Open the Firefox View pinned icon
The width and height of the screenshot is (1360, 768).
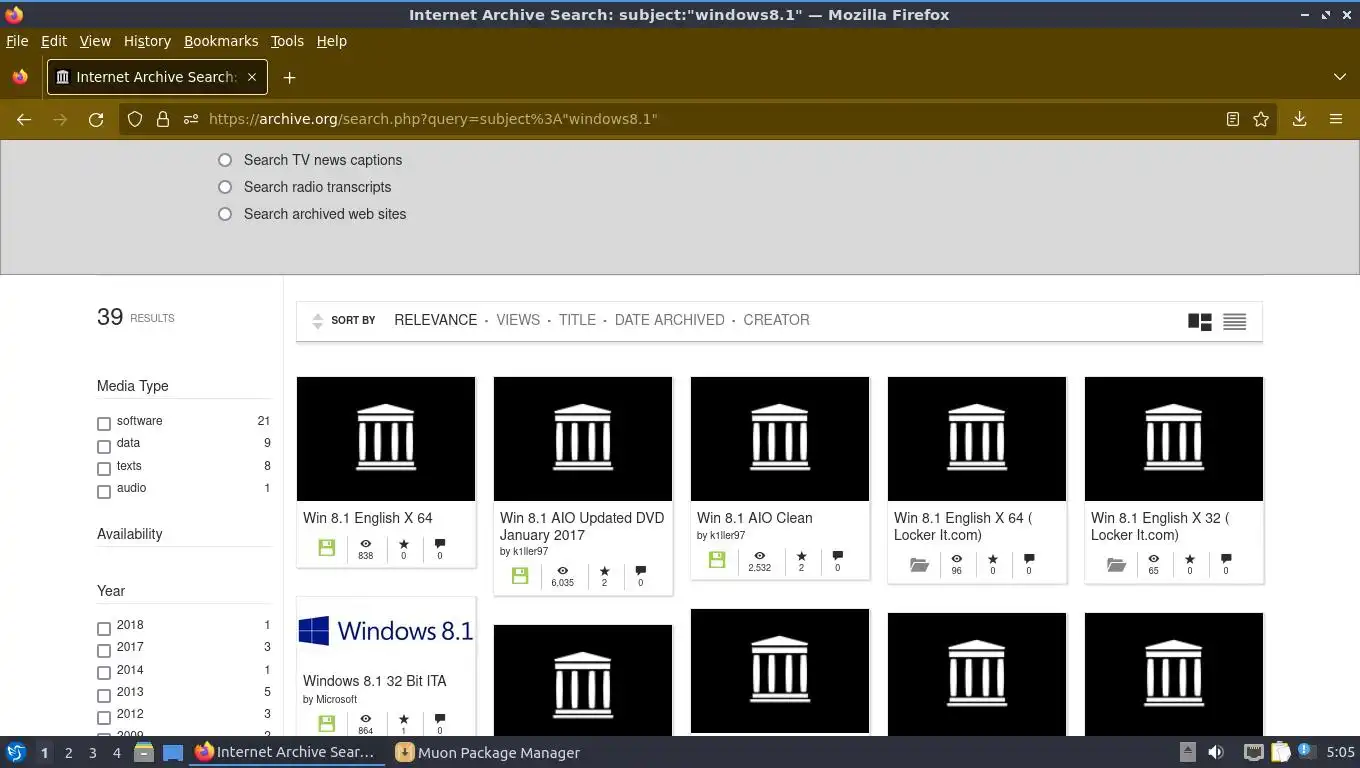coord(20,77)
